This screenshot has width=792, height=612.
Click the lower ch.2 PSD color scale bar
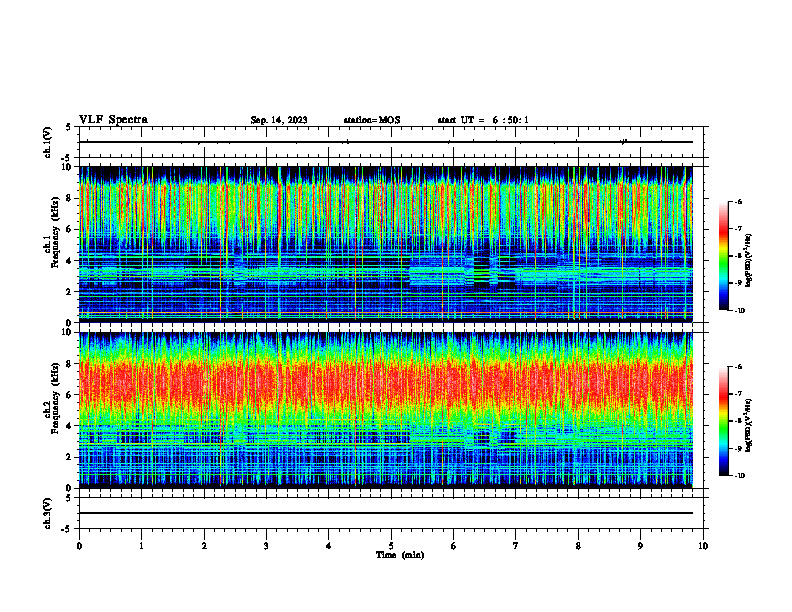724,421
